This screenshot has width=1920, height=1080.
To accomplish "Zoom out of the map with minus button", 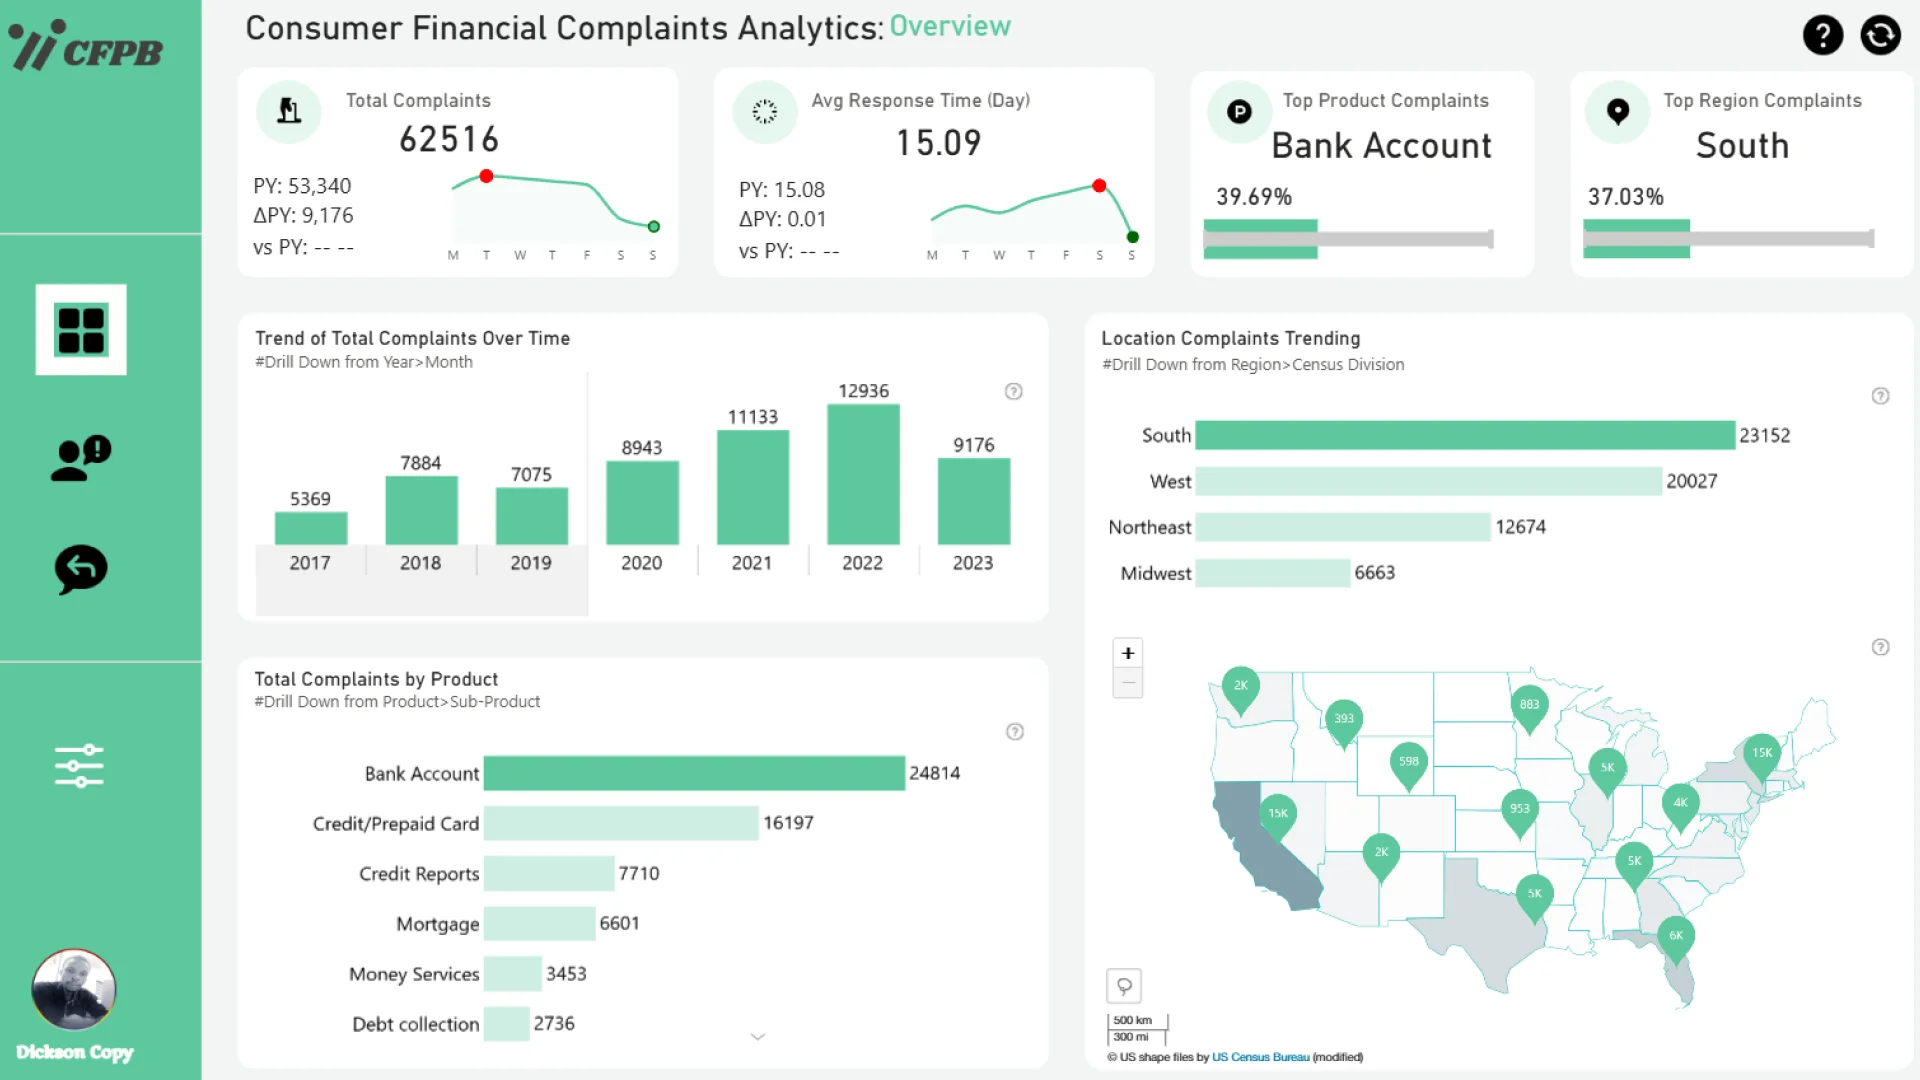I will [x=1128, y=683].
